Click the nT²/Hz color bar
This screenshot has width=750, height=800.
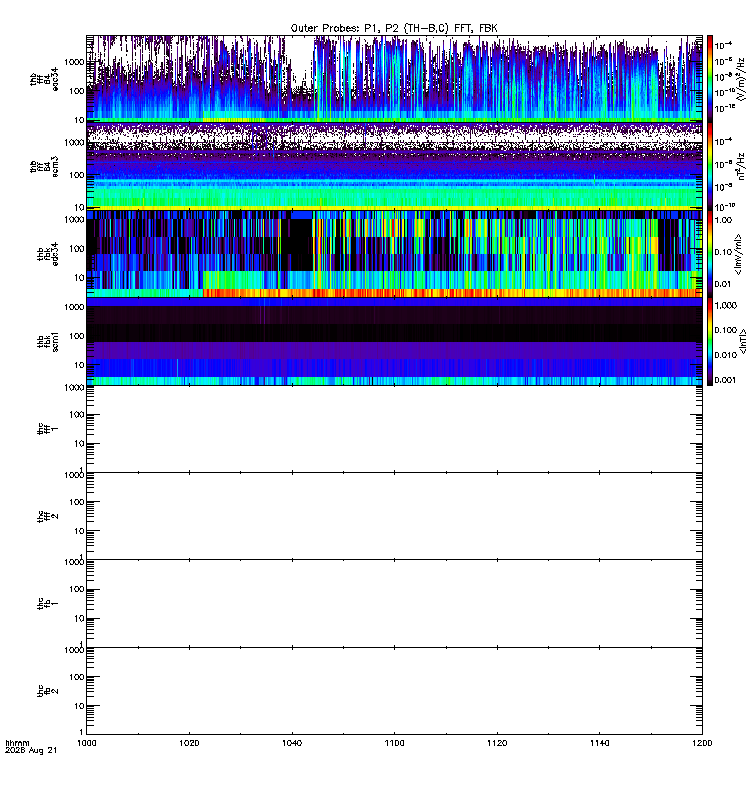pyautogui.click(x=710, y=166)
